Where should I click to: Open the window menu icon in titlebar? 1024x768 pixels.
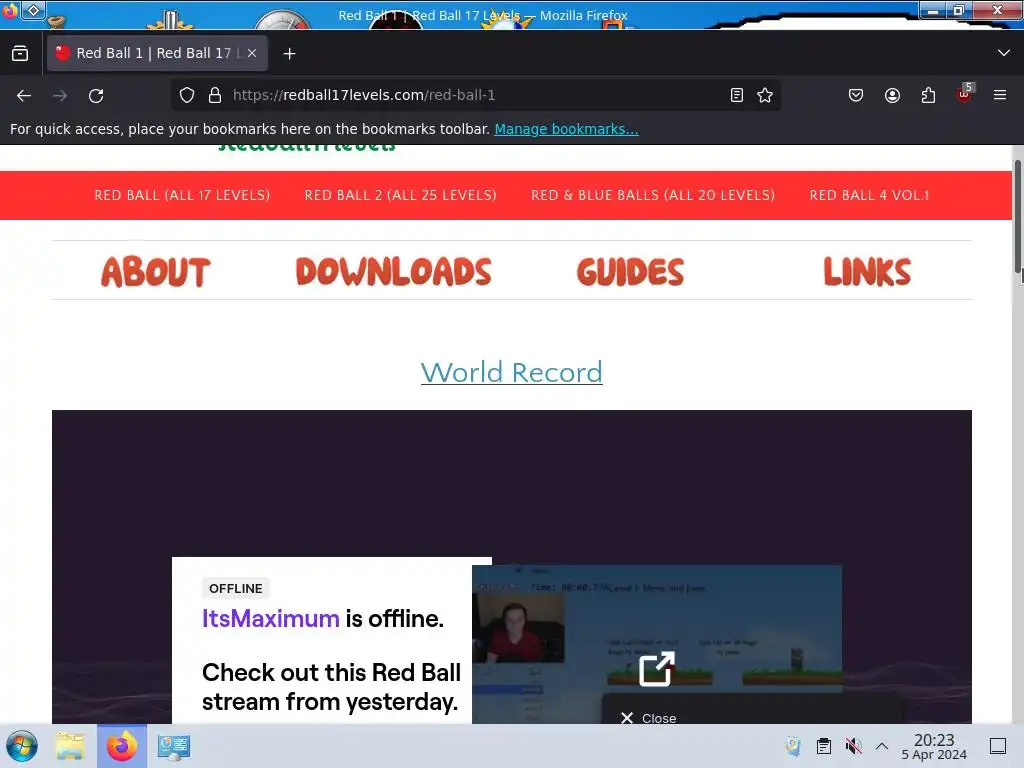tap(9, 10)
